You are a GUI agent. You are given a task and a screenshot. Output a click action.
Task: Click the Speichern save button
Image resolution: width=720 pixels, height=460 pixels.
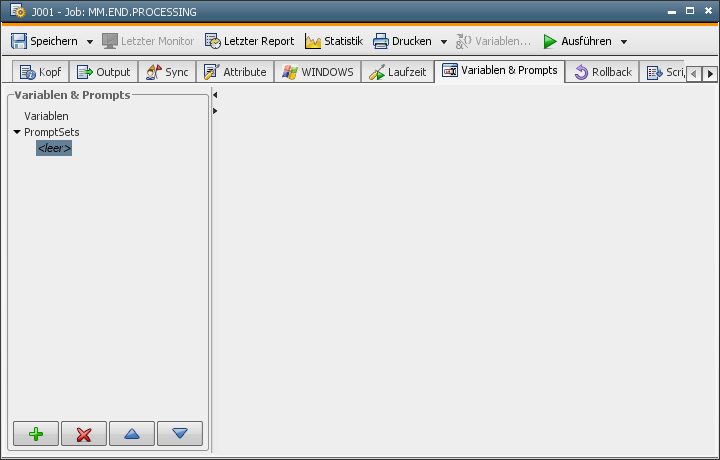point(44,41)
